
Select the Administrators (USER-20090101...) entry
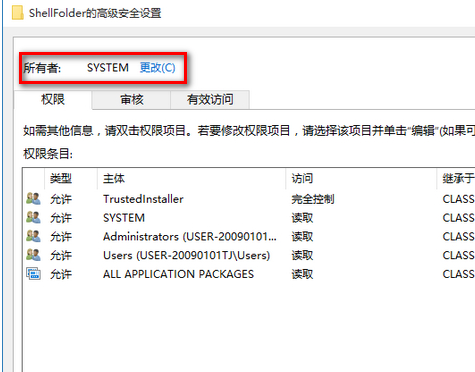click(x=249, y=236)
